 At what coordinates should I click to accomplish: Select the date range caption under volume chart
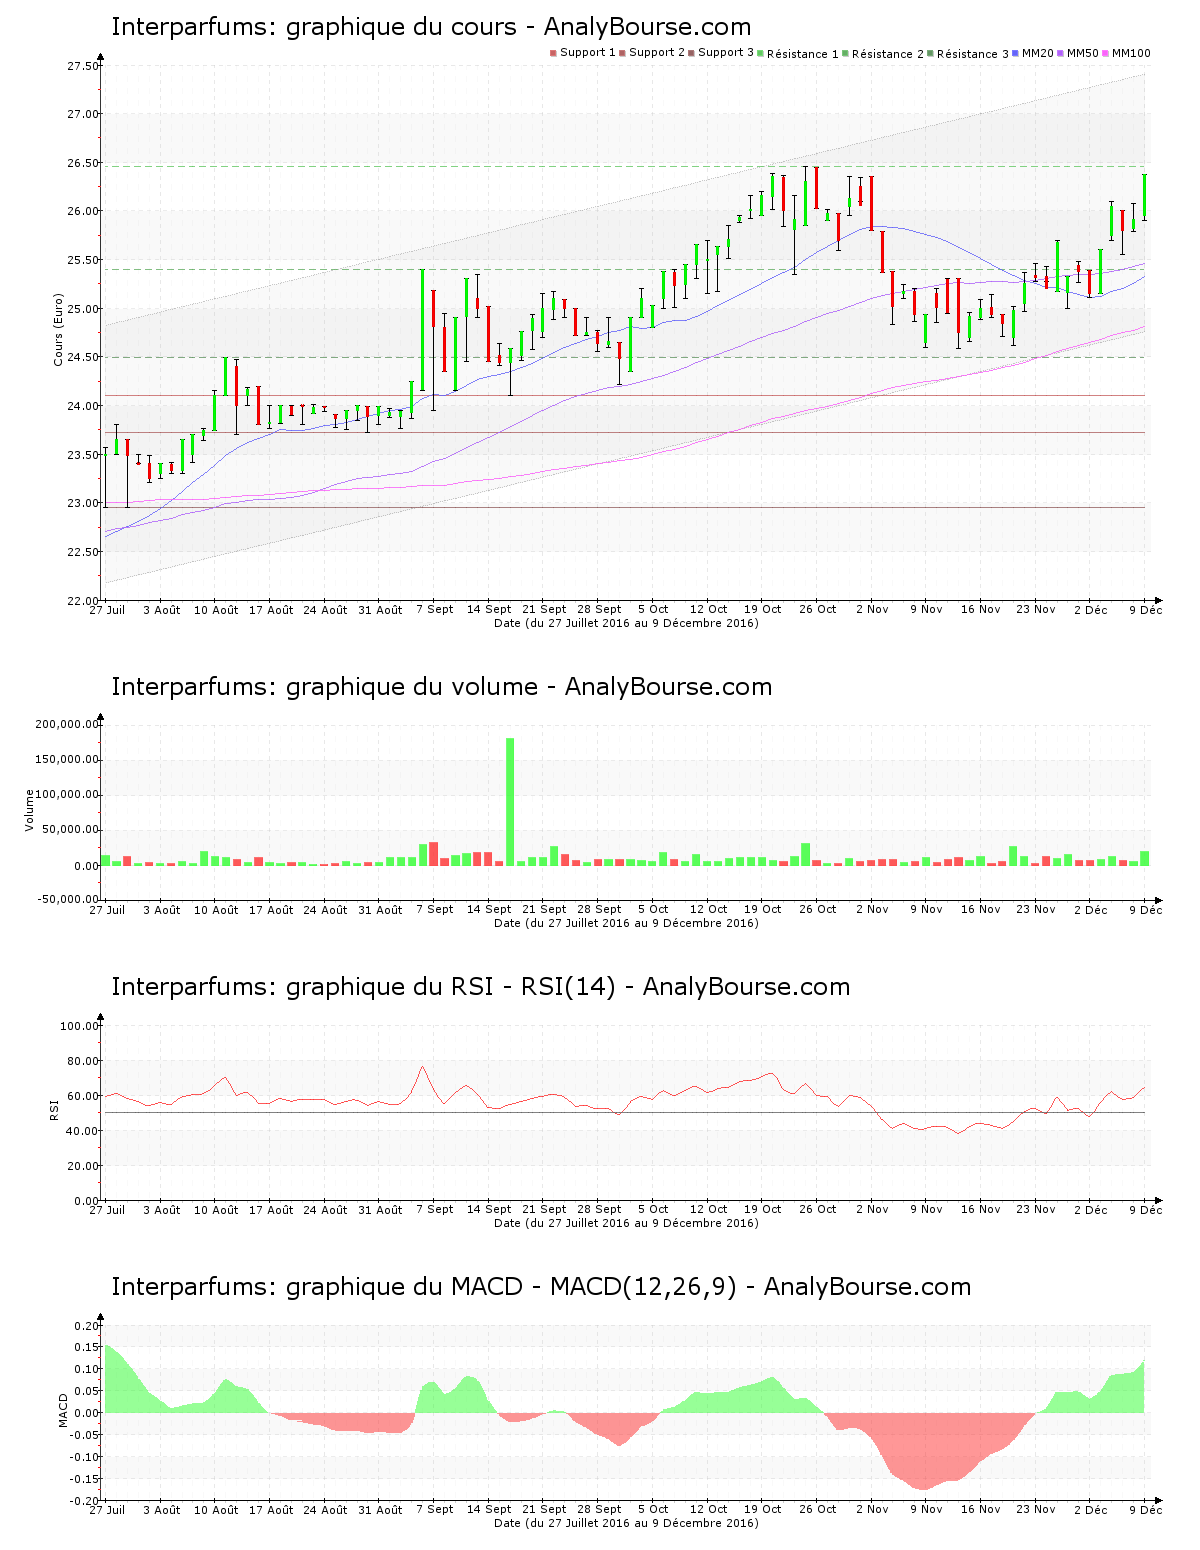click(626, 923)
